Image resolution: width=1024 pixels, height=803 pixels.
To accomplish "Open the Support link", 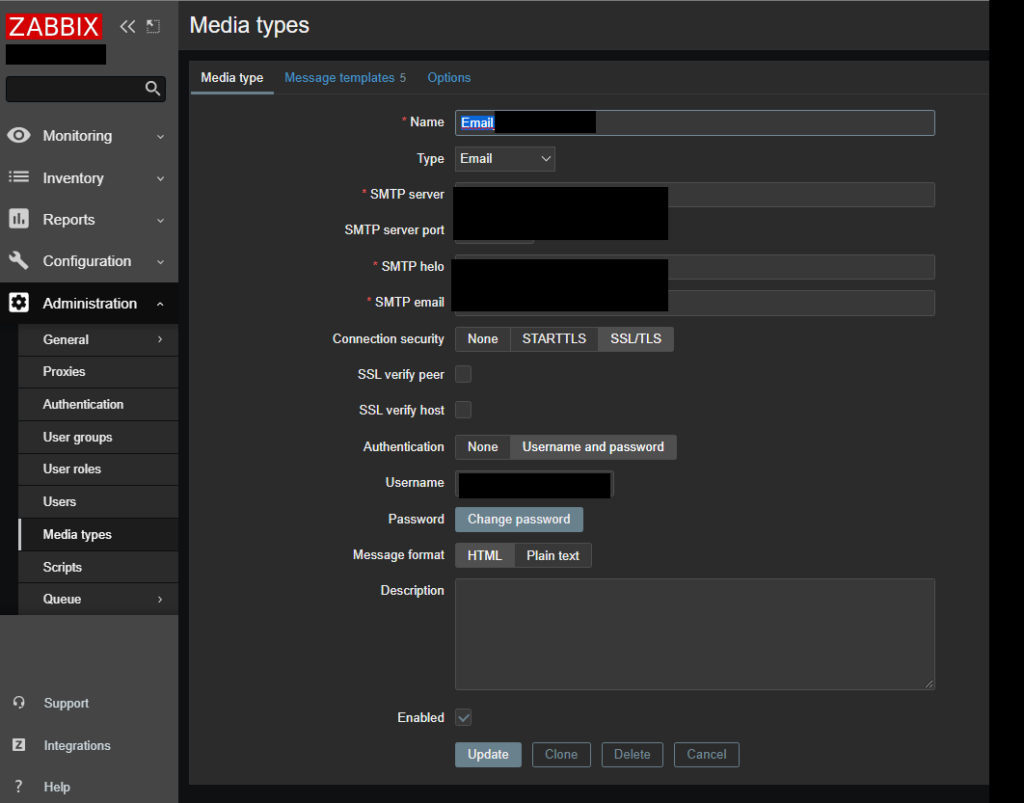I will [x=66, y=703].
